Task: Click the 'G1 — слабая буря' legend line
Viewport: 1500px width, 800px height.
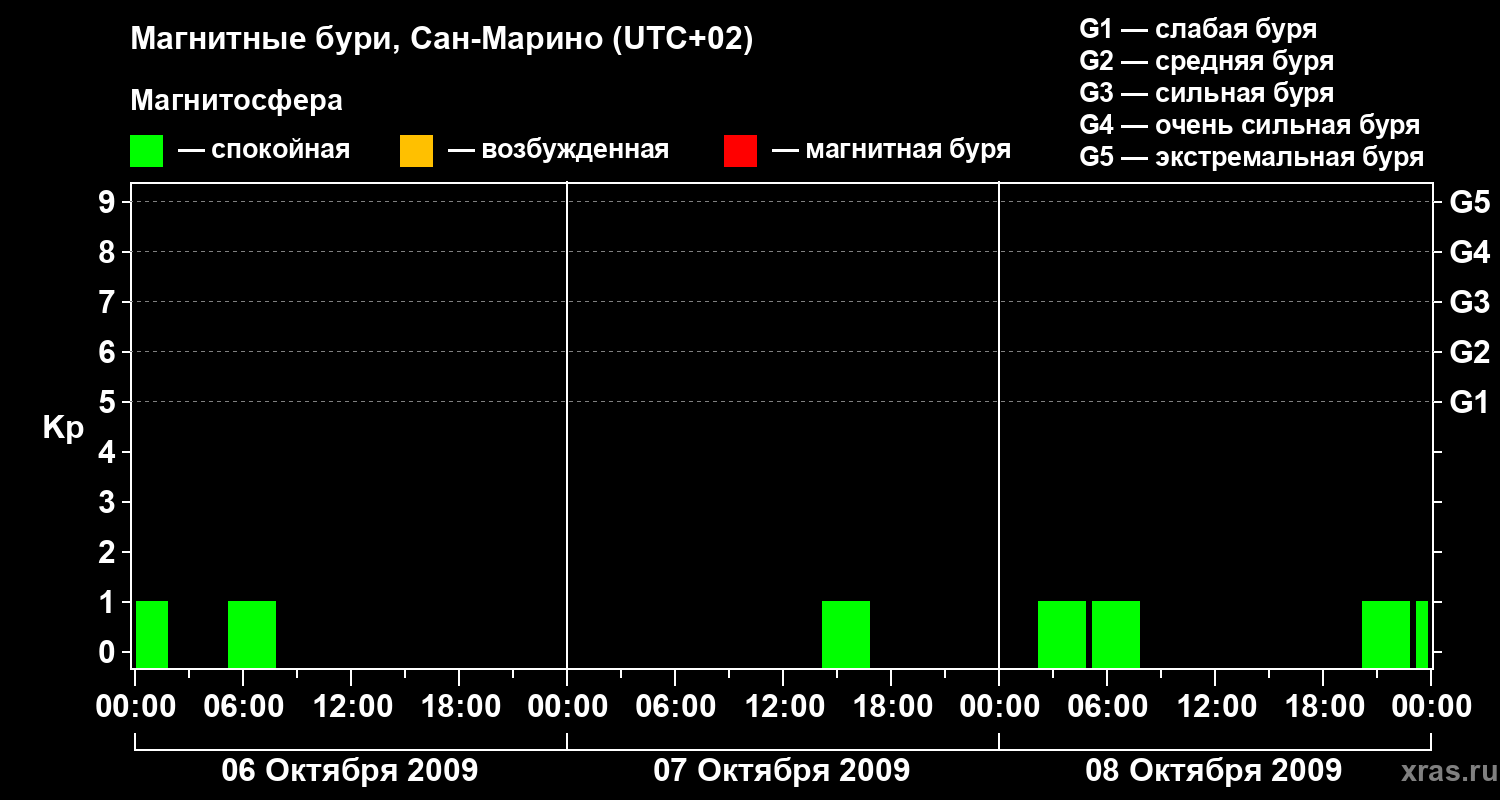Action: (1198, 29)
